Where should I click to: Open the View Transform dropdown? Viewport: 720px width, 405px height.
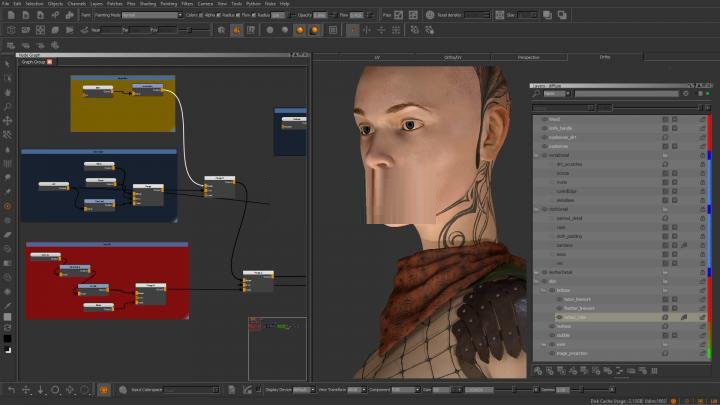tap(357, 390)
